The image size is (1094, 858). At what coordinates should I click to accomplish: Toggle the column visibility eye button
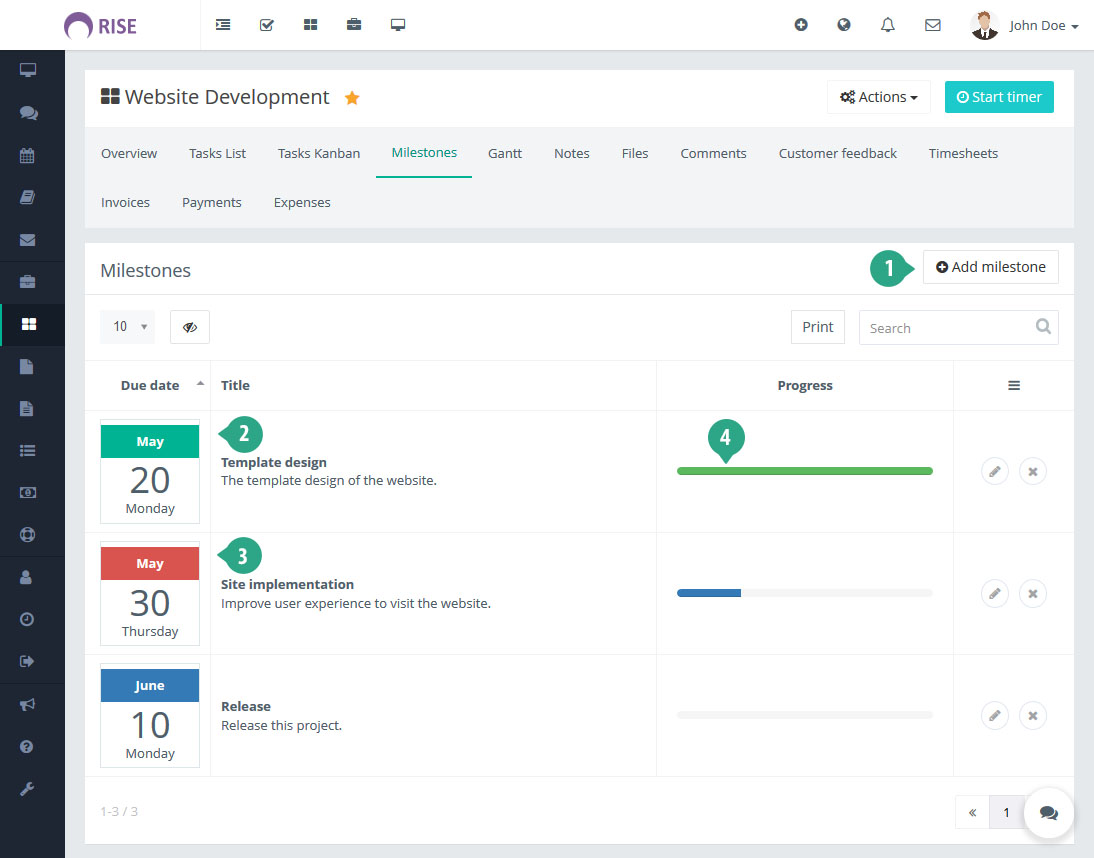tap(190, 327)
